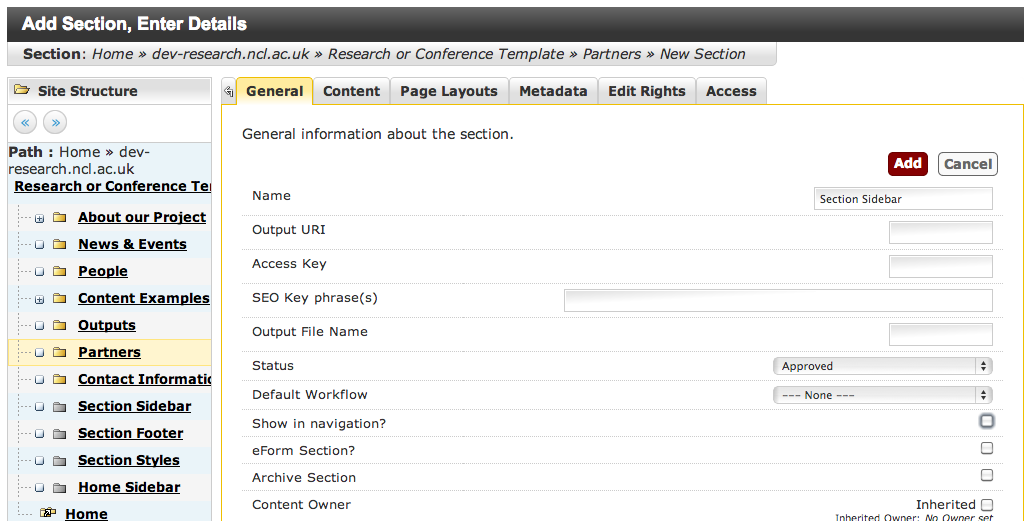Expand the About our Project tree node
The width and height of the screenshot is (1030, 521).
pyautogui.click(x=39, y=218)
